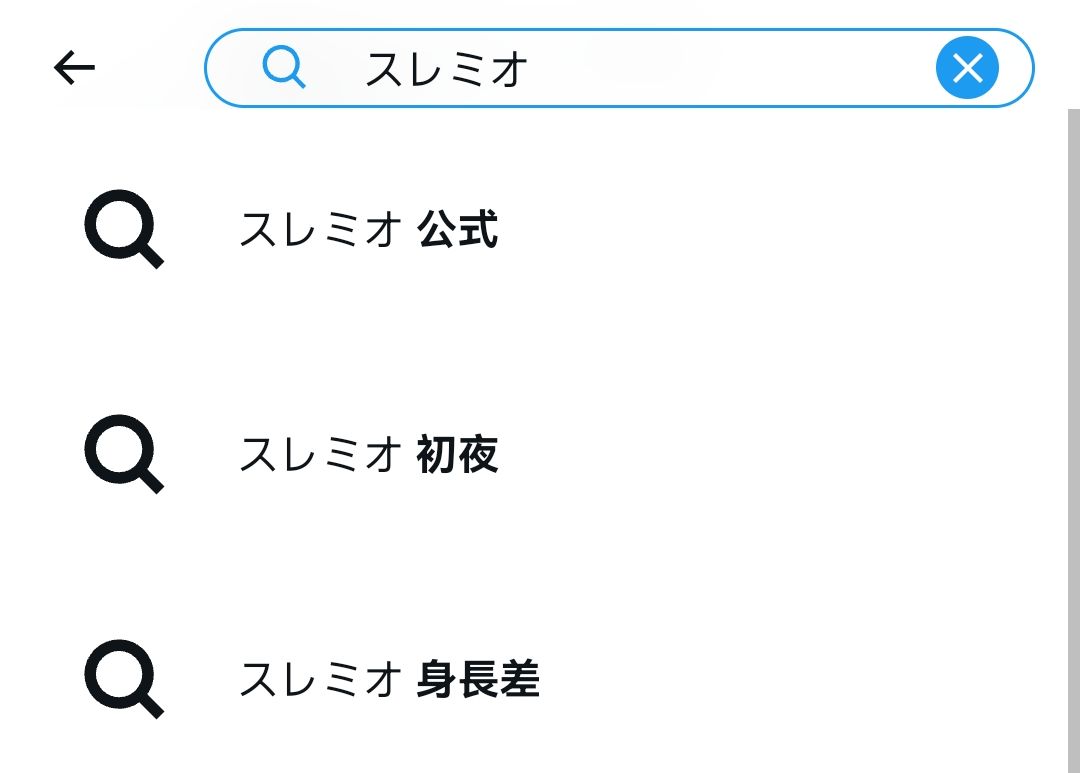
Task: Tap スレミオ prefix in the 身長差 suggestion row
Action: pyautogui.click(x=320, y=680)
